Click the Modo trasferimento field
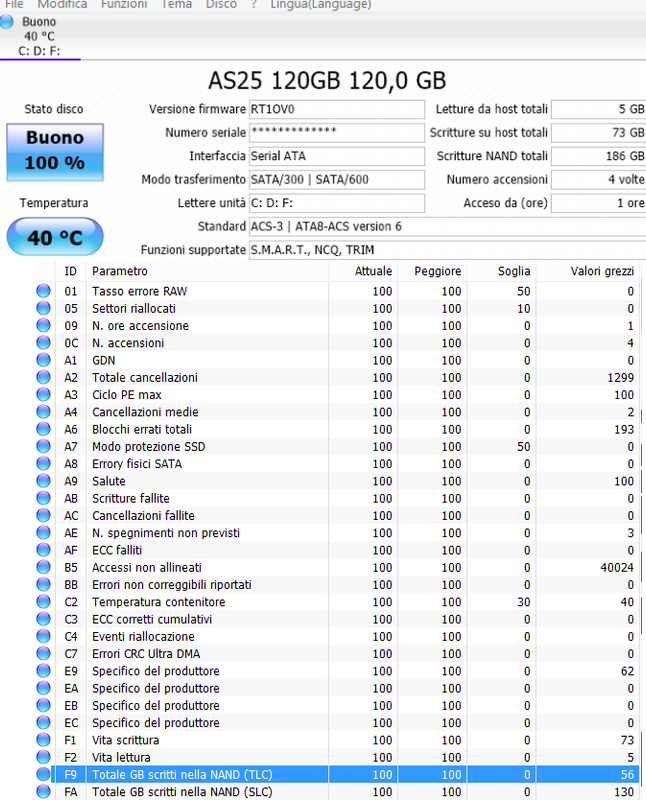The image size is (646, 800). (337, 180)
